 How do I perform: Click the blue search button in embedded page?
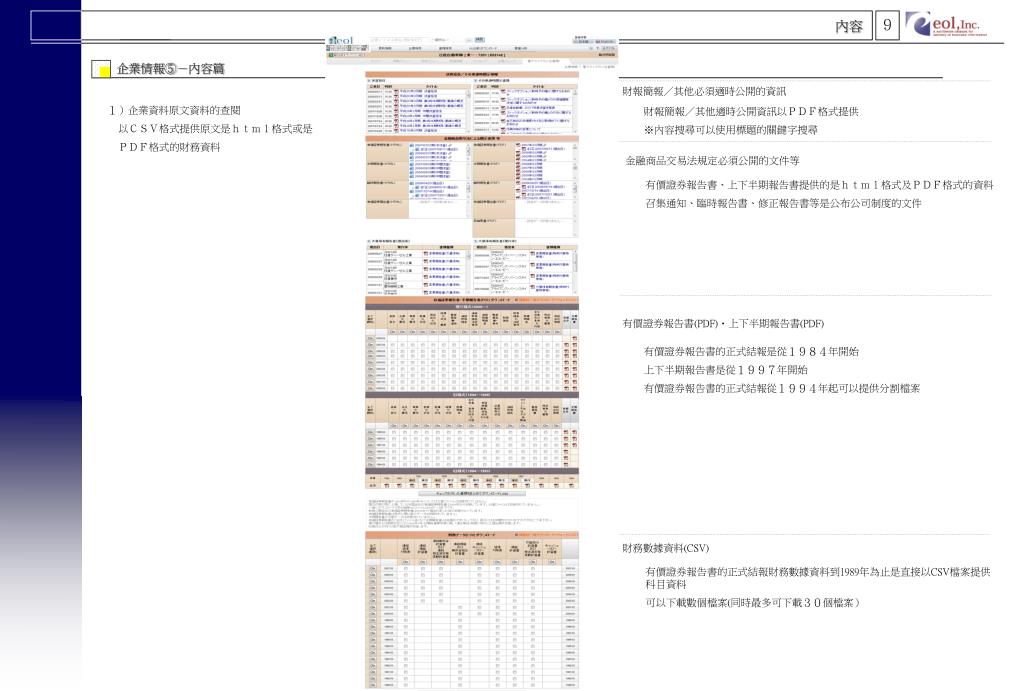coord(479,40)
